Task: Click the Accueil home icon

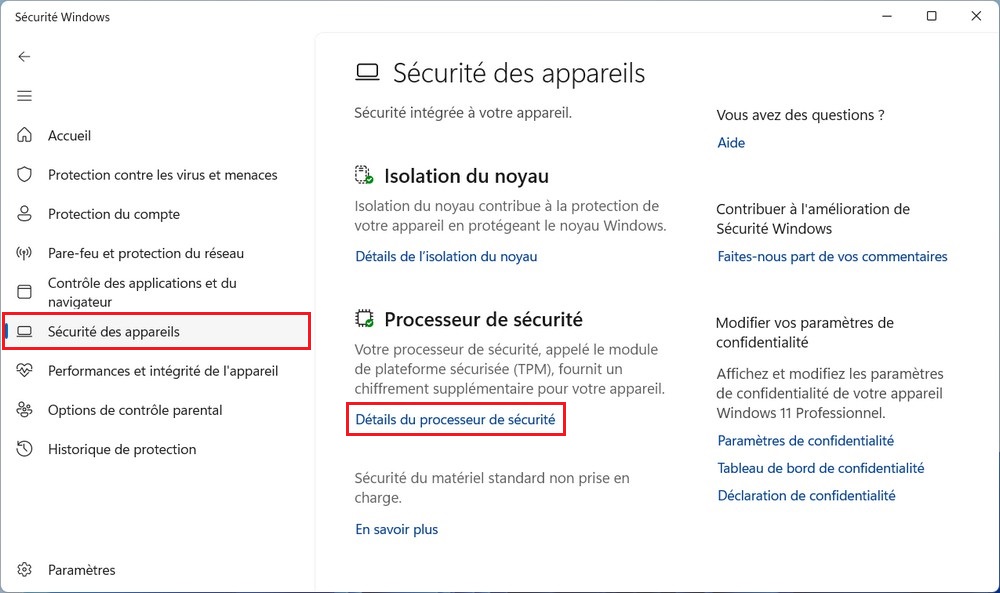Action: point(25,136)
